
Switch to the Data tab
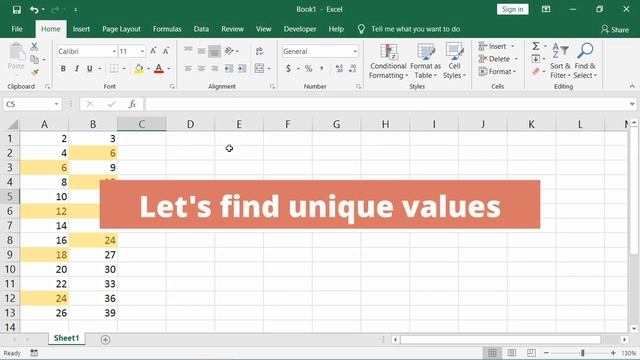click(201, 29)
